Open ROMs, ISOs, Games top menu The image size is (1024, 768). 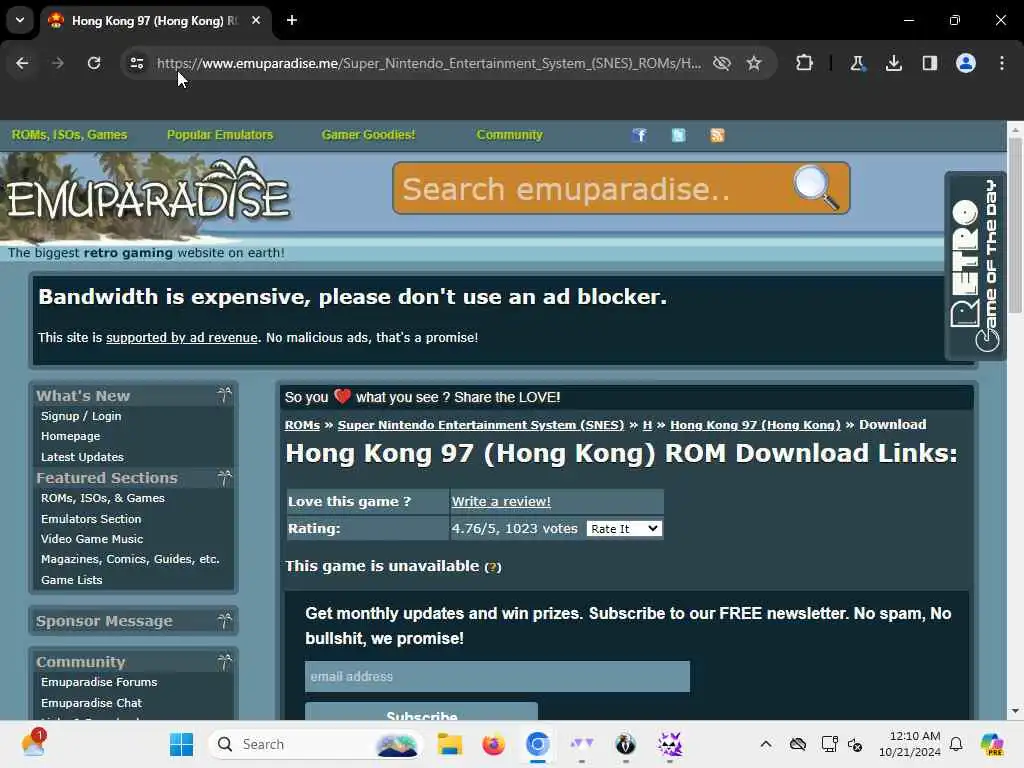point(69,135)
